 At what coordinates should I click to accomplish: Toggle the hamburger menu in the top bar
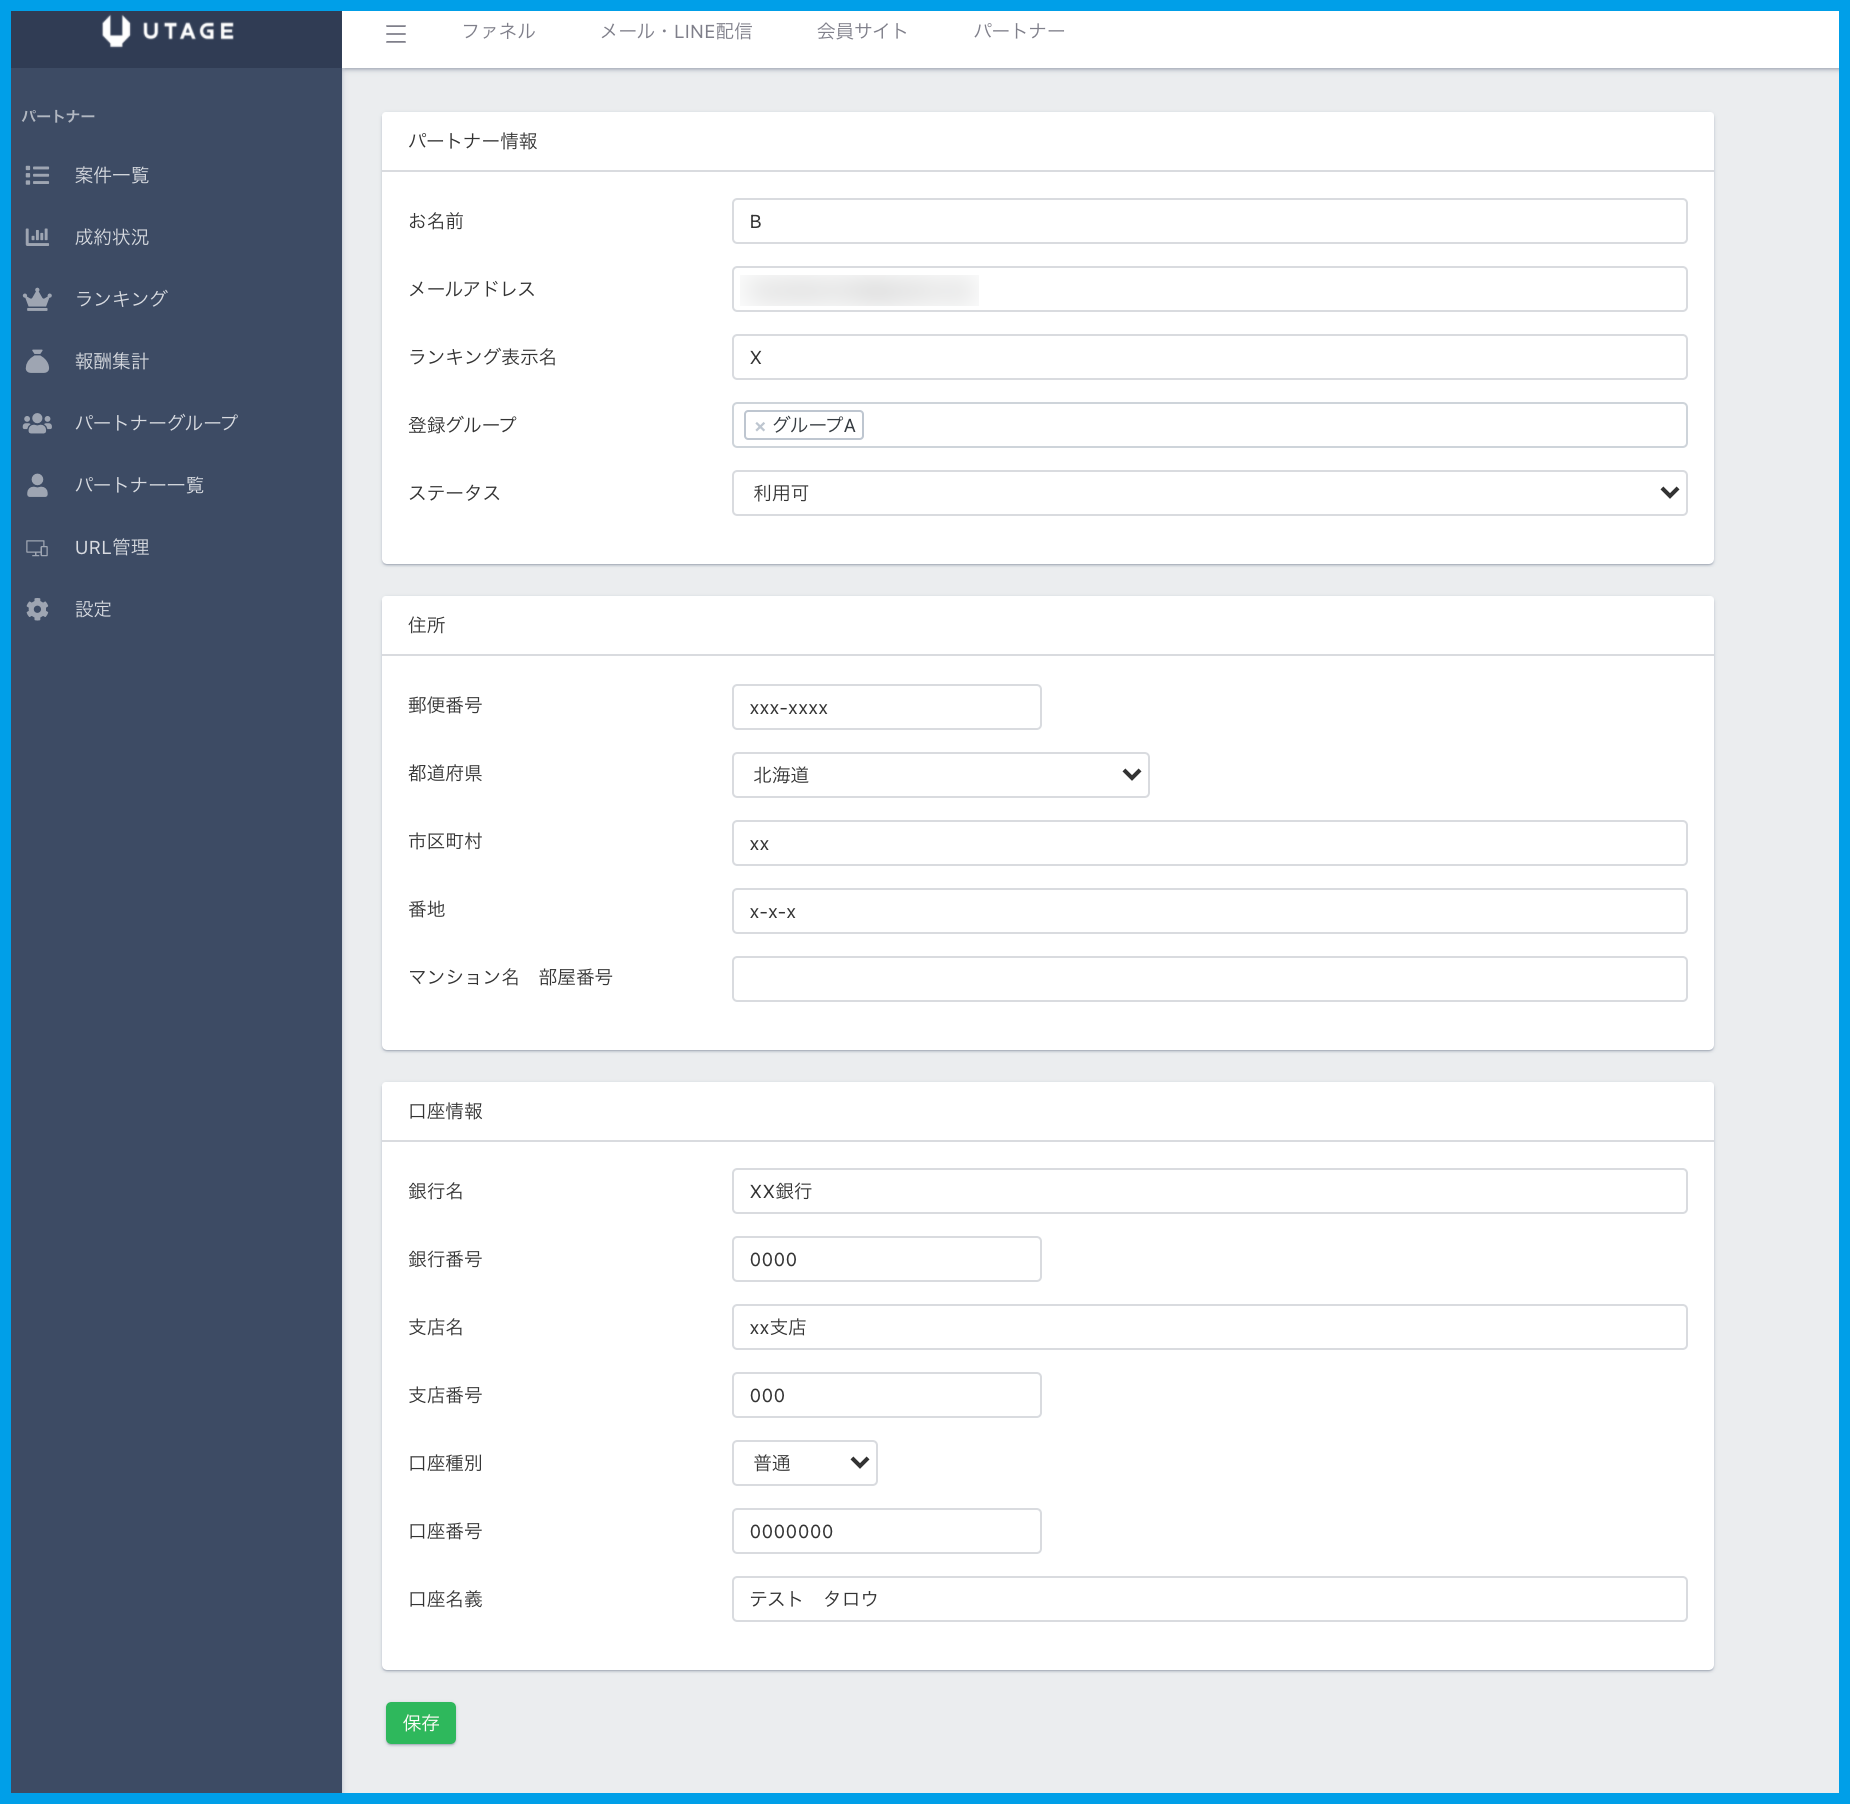[396, 34]
